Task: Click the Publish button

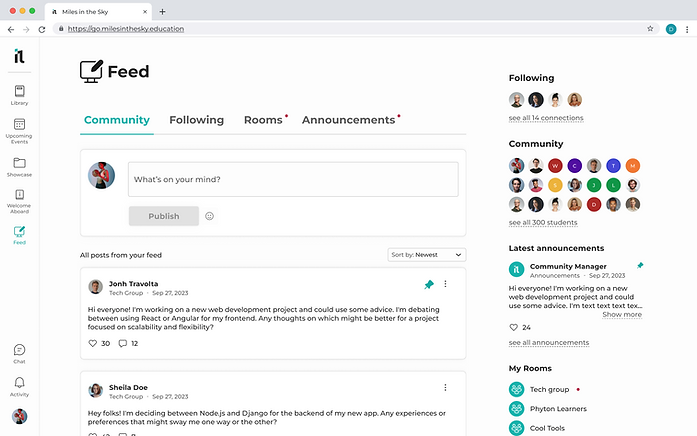Action: pyautogui.click(x=164, y=216)
